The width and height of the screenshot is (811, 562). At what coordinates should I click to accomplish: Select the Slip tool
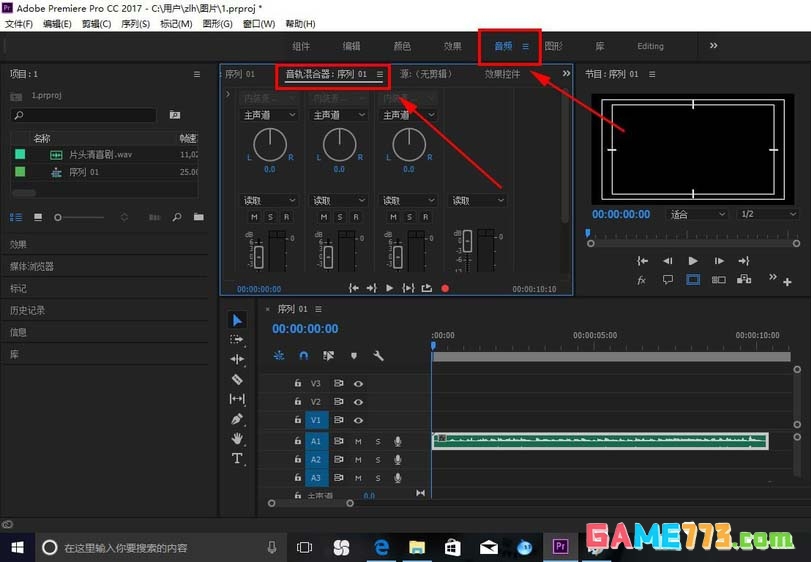(237, 399)
